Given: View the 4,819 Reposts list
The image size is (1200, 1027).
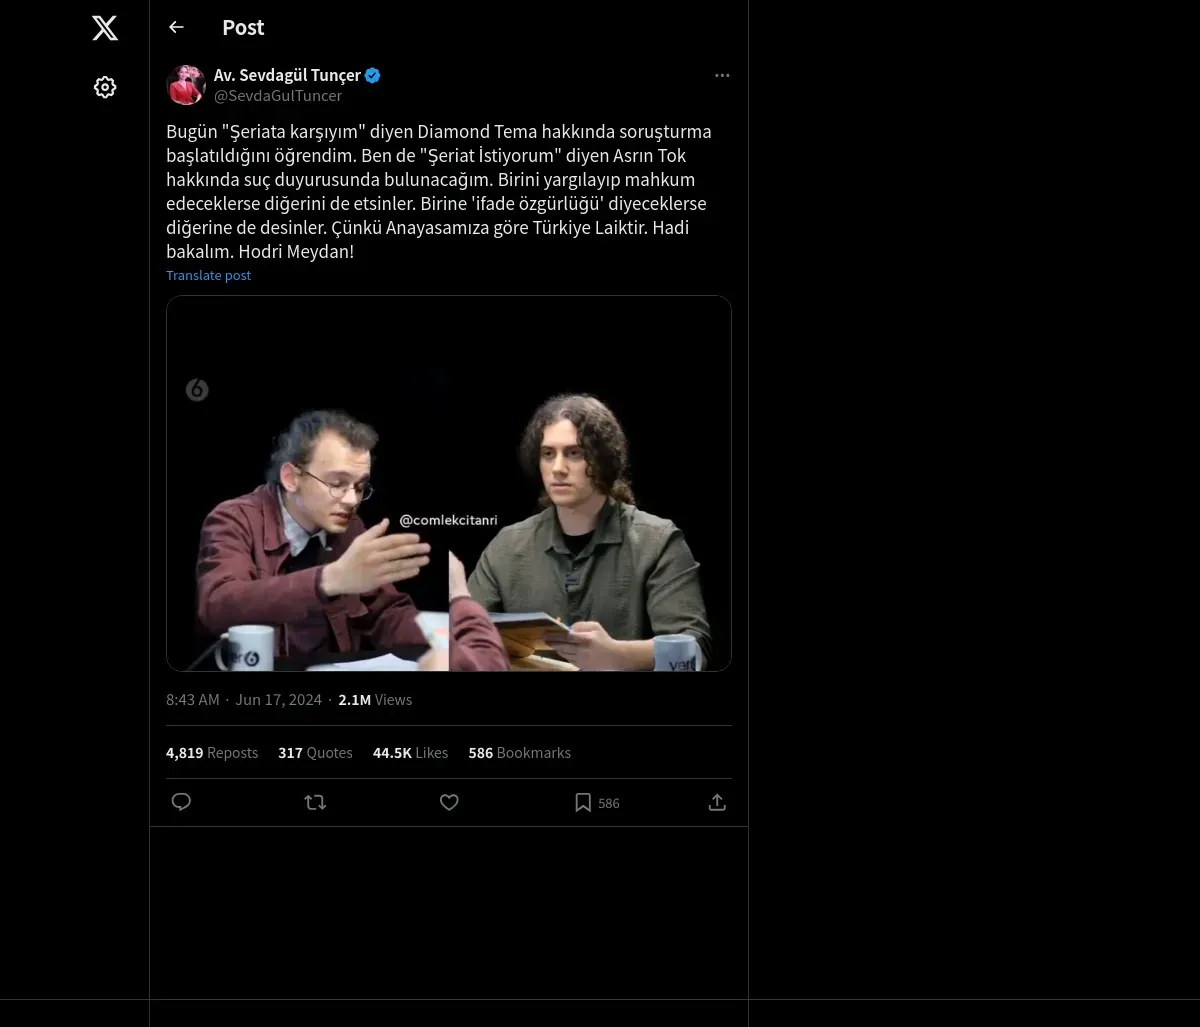Looking at the screenshot, I should [212, 753].
